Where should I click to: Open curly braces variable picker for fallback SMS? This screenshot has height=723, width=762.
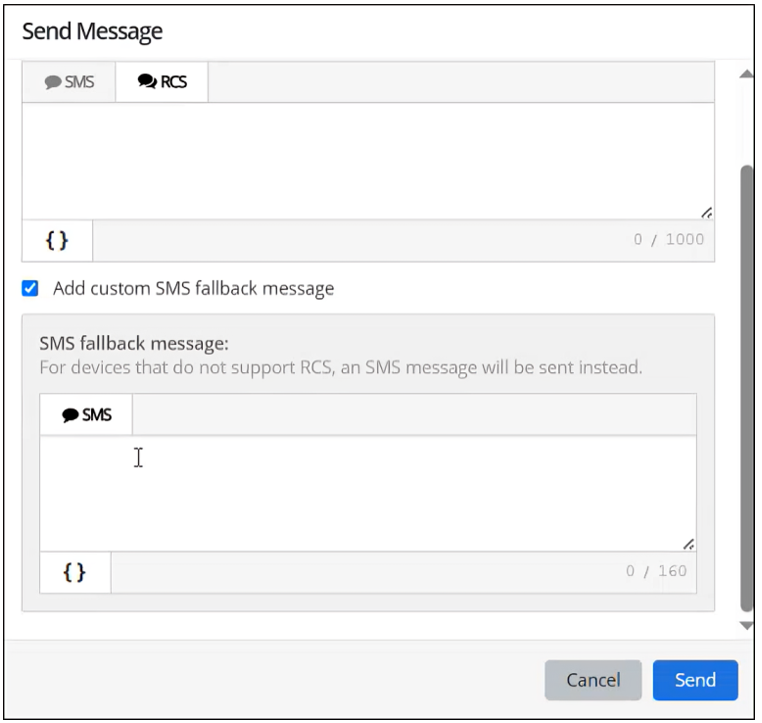(75, 572)
